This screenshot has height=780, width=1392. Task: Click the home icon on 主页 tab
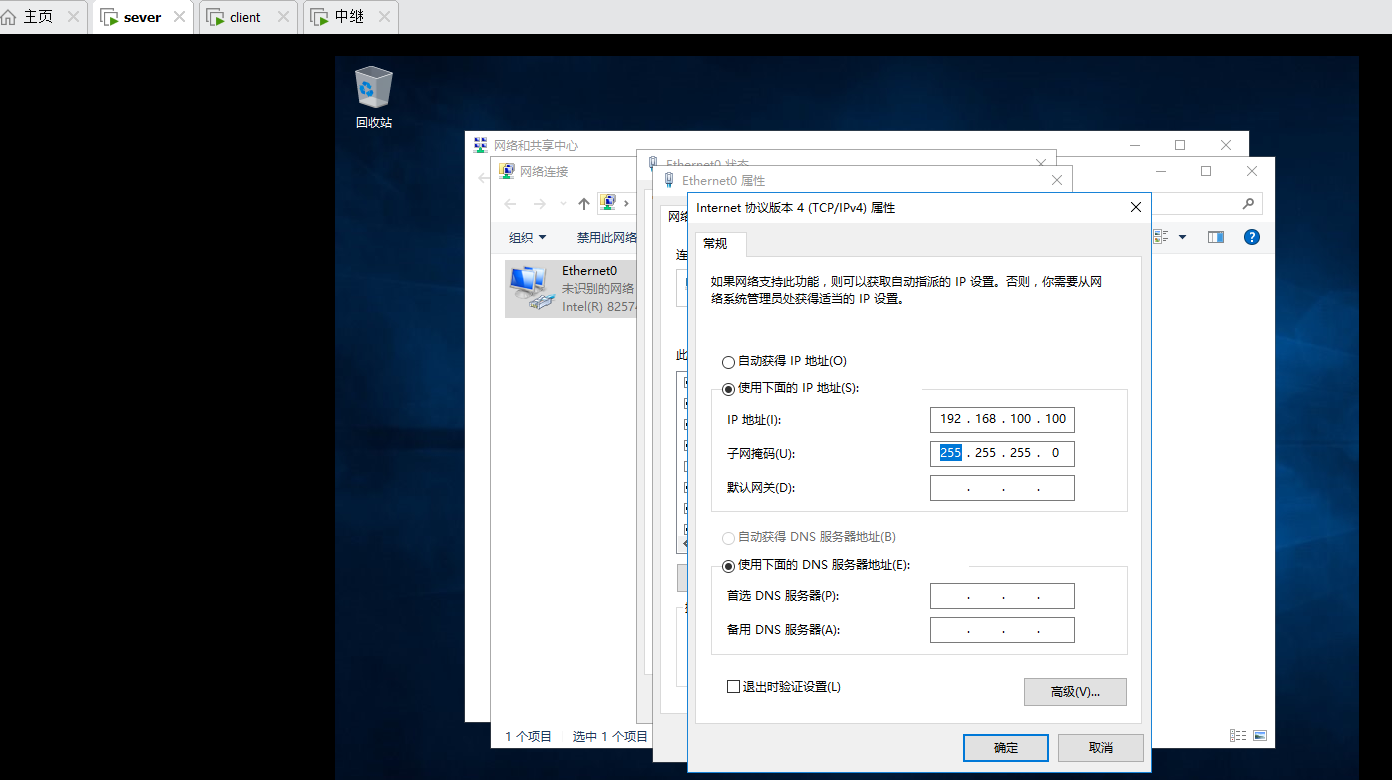coord(10,17)
